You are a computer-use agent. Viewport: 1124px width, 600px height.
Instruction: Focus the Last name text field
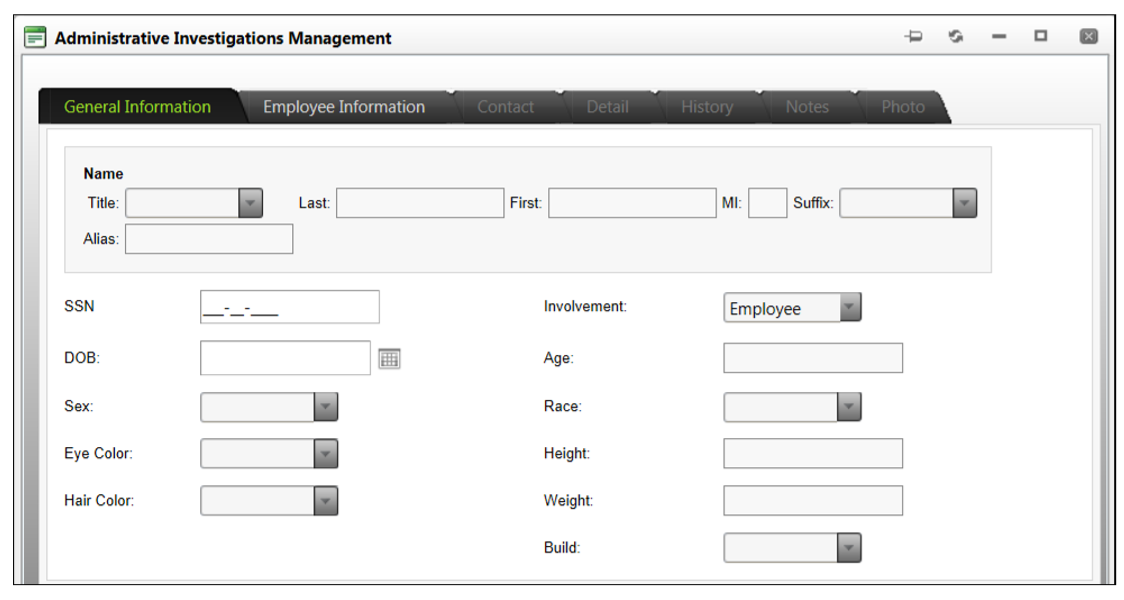(x=420, y=203)
